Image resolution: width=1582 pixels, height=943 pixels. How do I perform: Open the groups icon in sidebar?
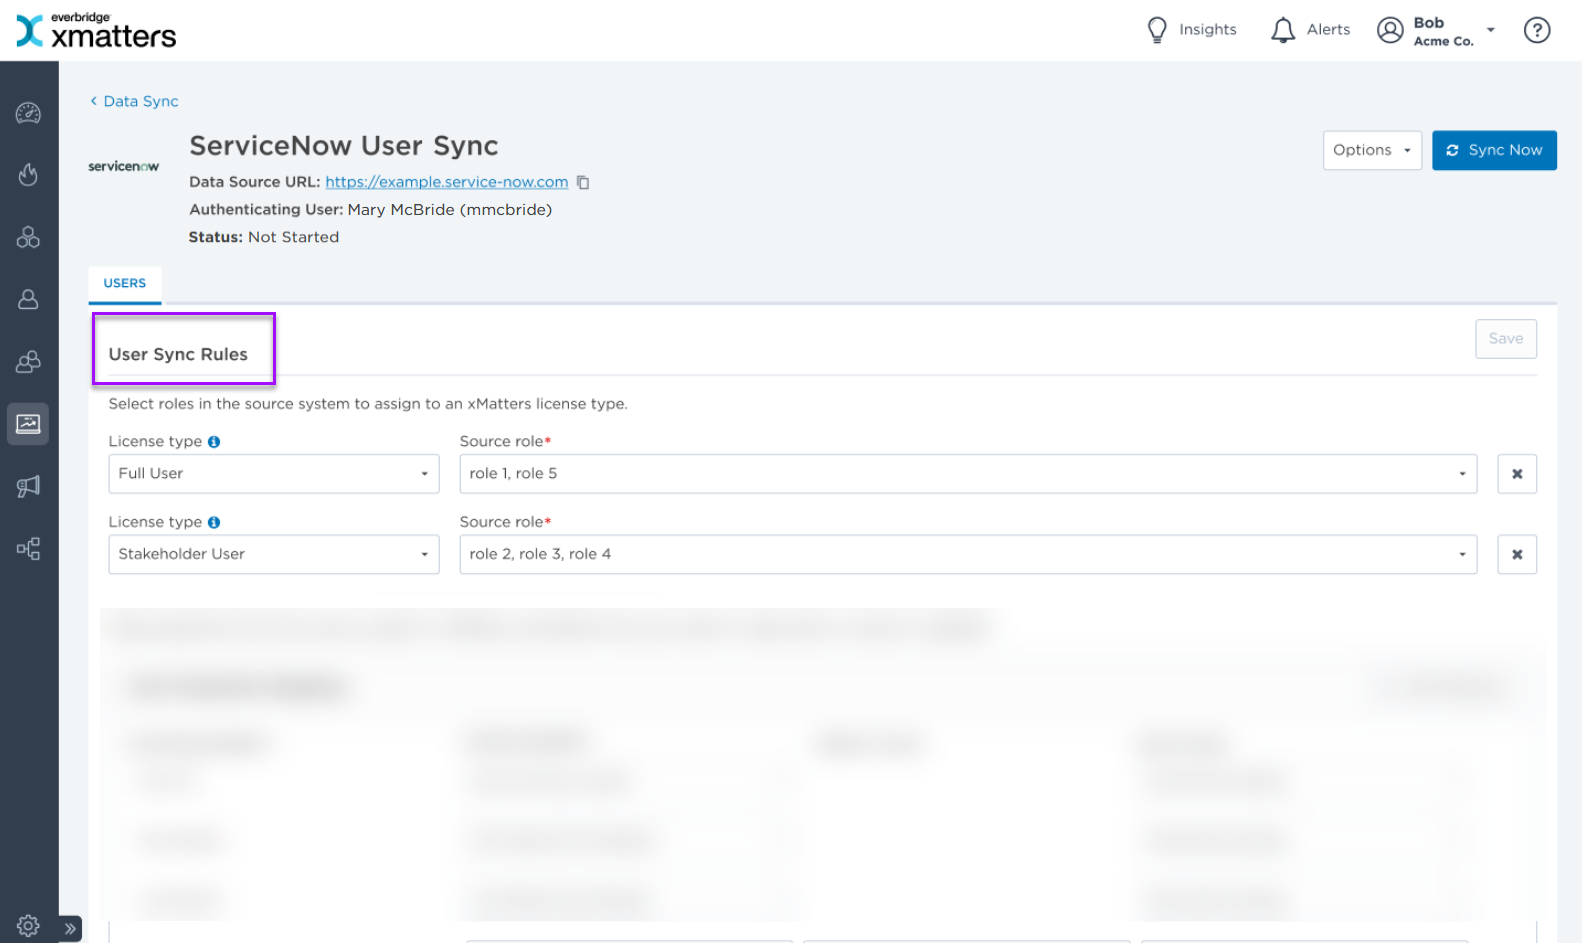pos(28,362)
